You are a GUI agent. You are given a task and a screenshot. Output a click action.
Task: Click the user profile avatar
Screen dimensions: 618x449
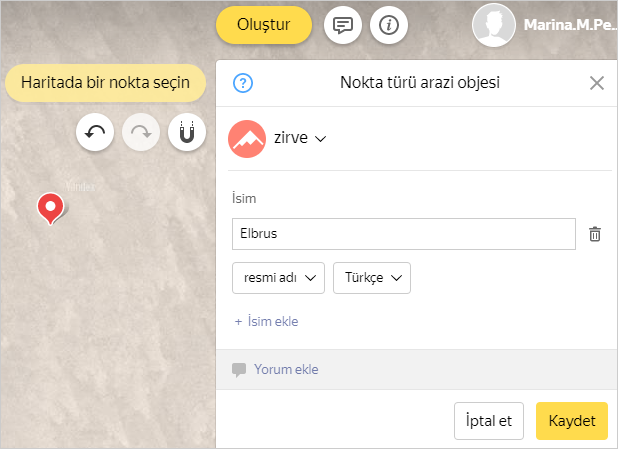(x=494, y=25)
